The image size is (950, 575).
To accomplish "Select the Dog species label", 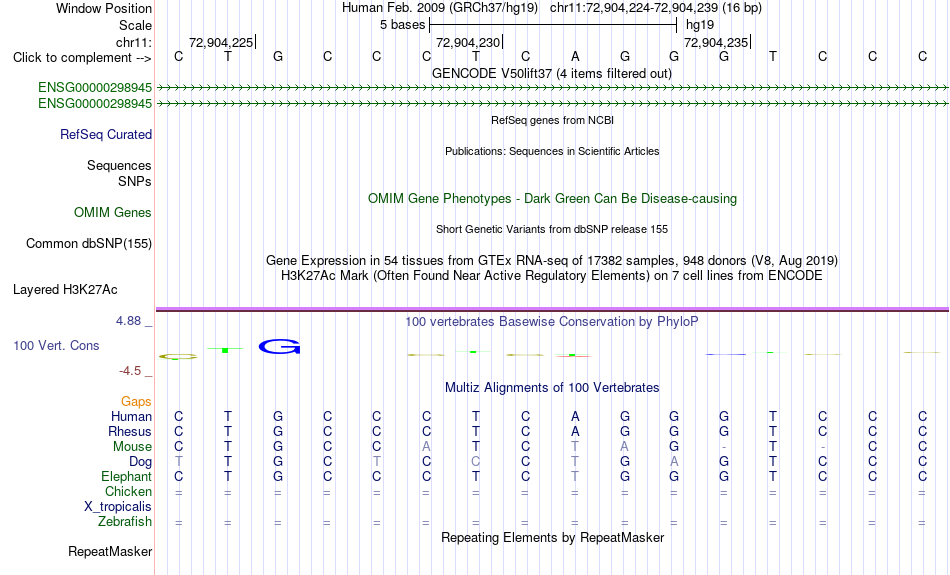I will [x=140, y=462].
